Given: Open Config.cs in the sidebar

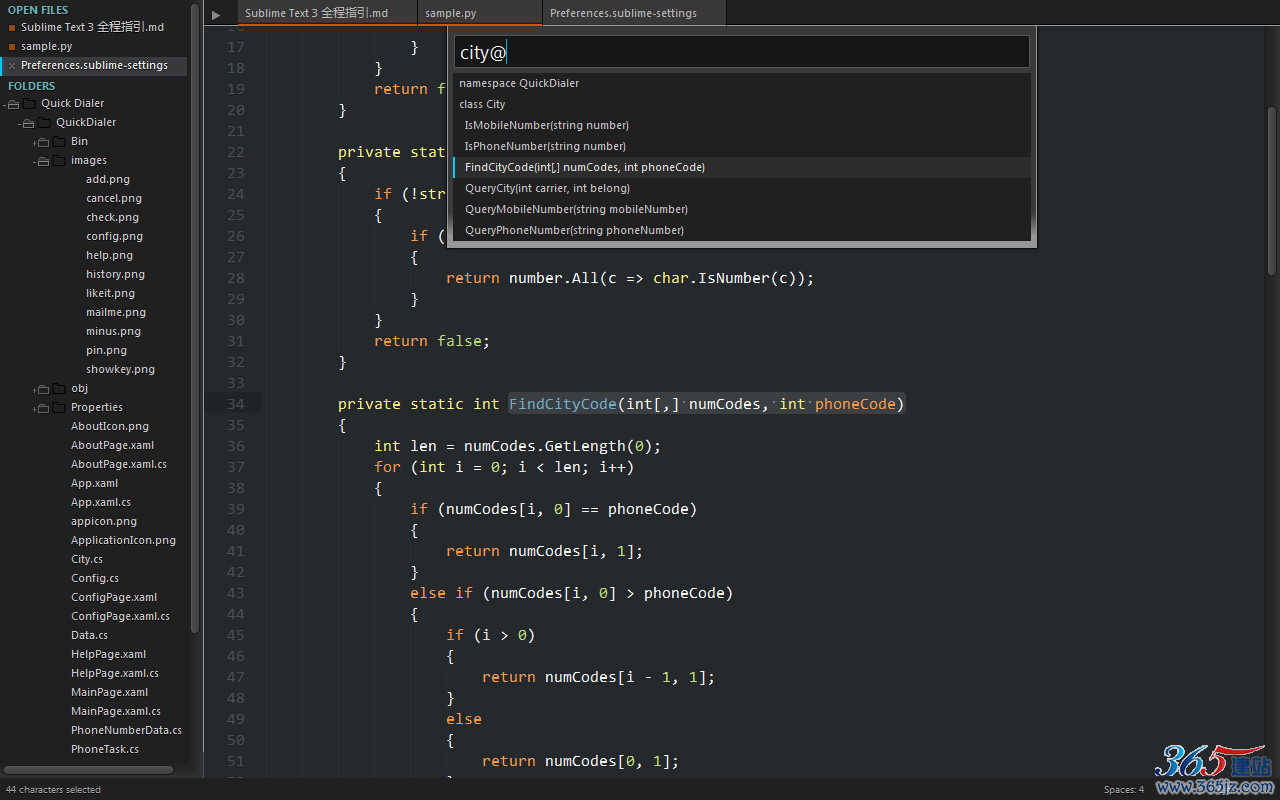Looking at the screenshot, I should (x=95, y=579).
